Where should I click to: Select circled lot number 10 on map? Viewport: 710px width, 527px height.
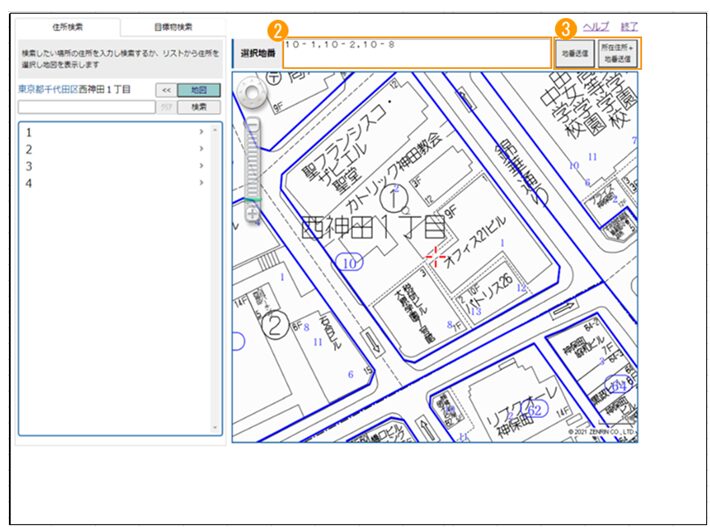coord(350,263)
